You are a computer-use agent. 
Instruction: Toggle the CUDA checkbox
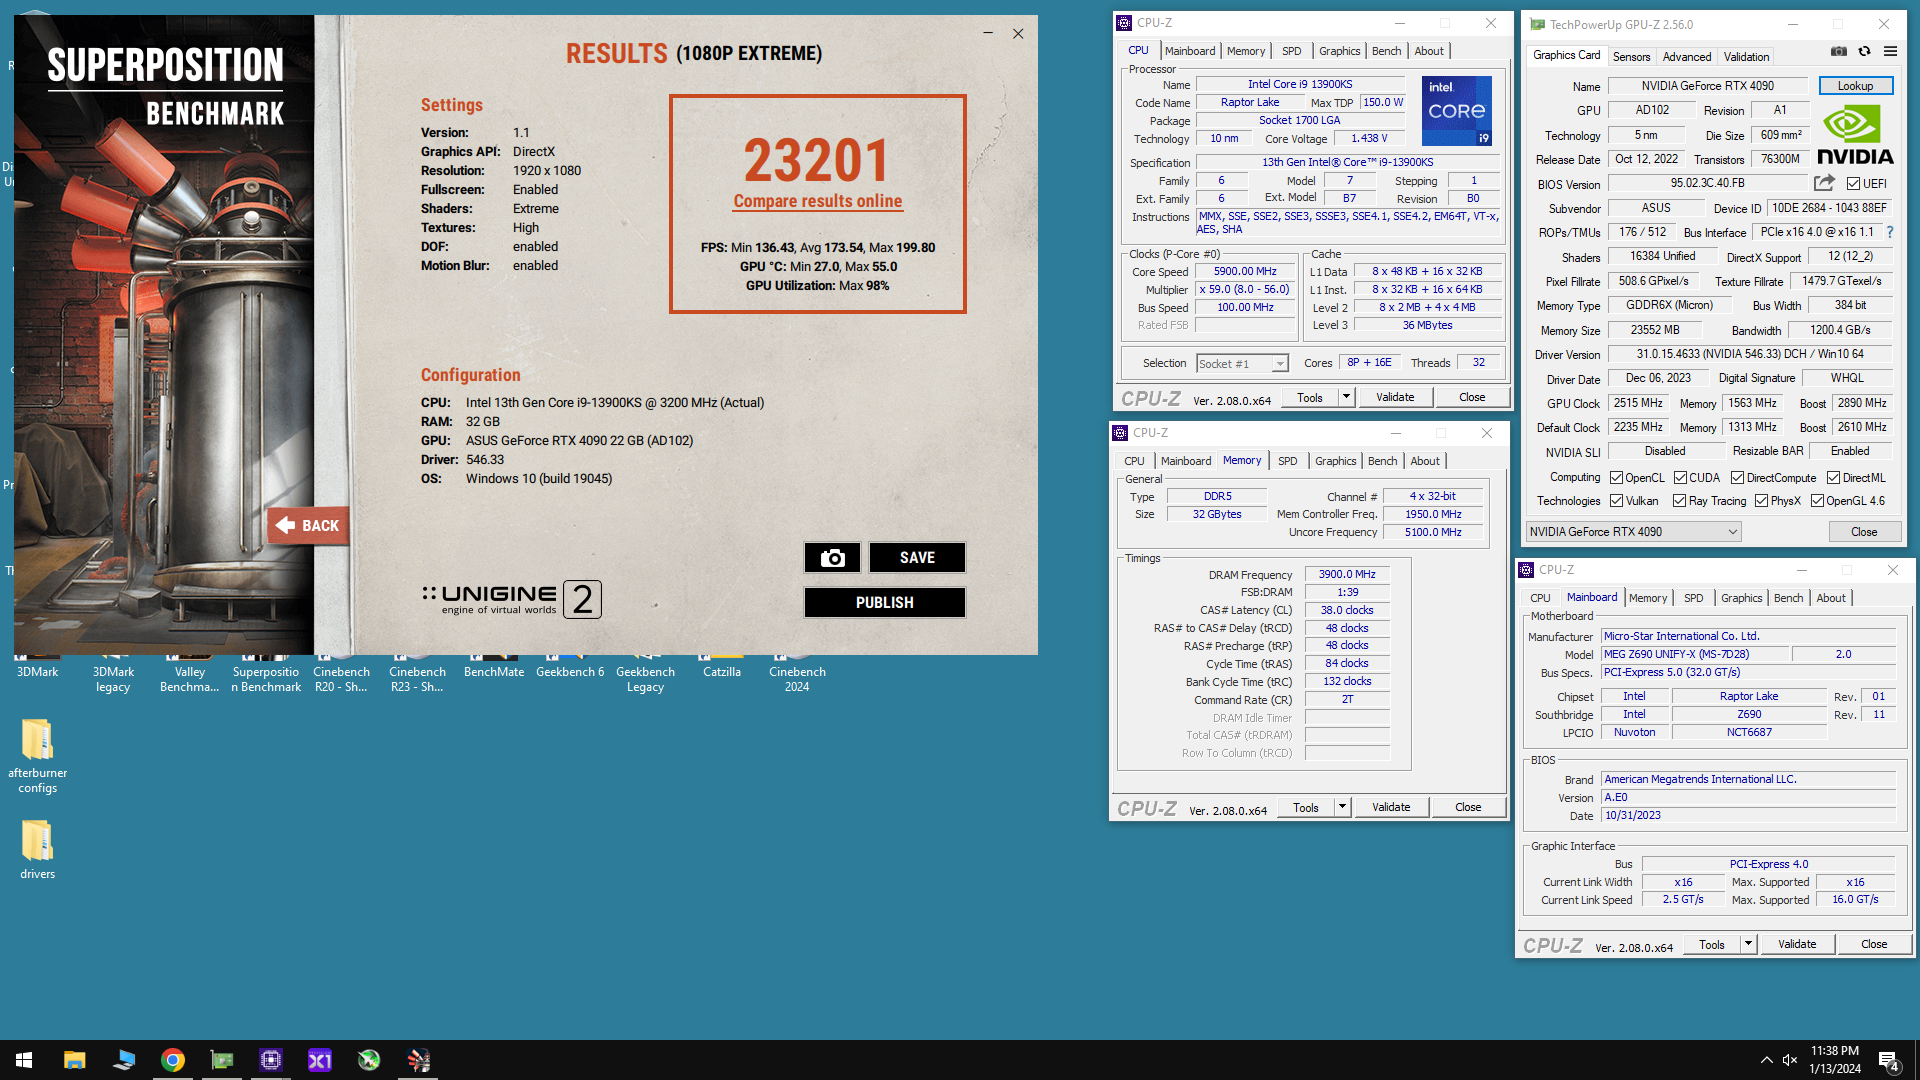[x=1680, y=478]
